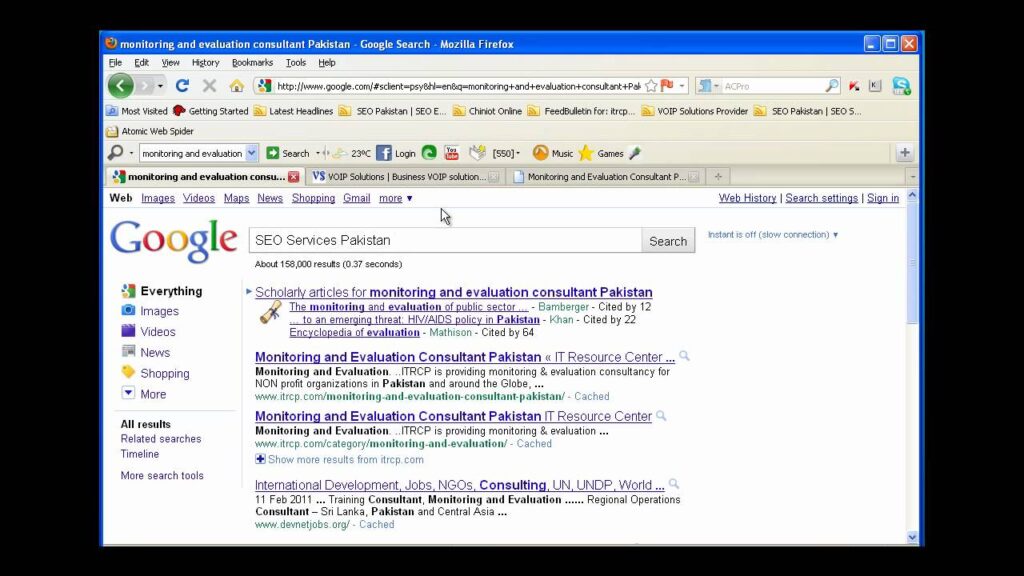Click the Google search input field

click(445, 240)
